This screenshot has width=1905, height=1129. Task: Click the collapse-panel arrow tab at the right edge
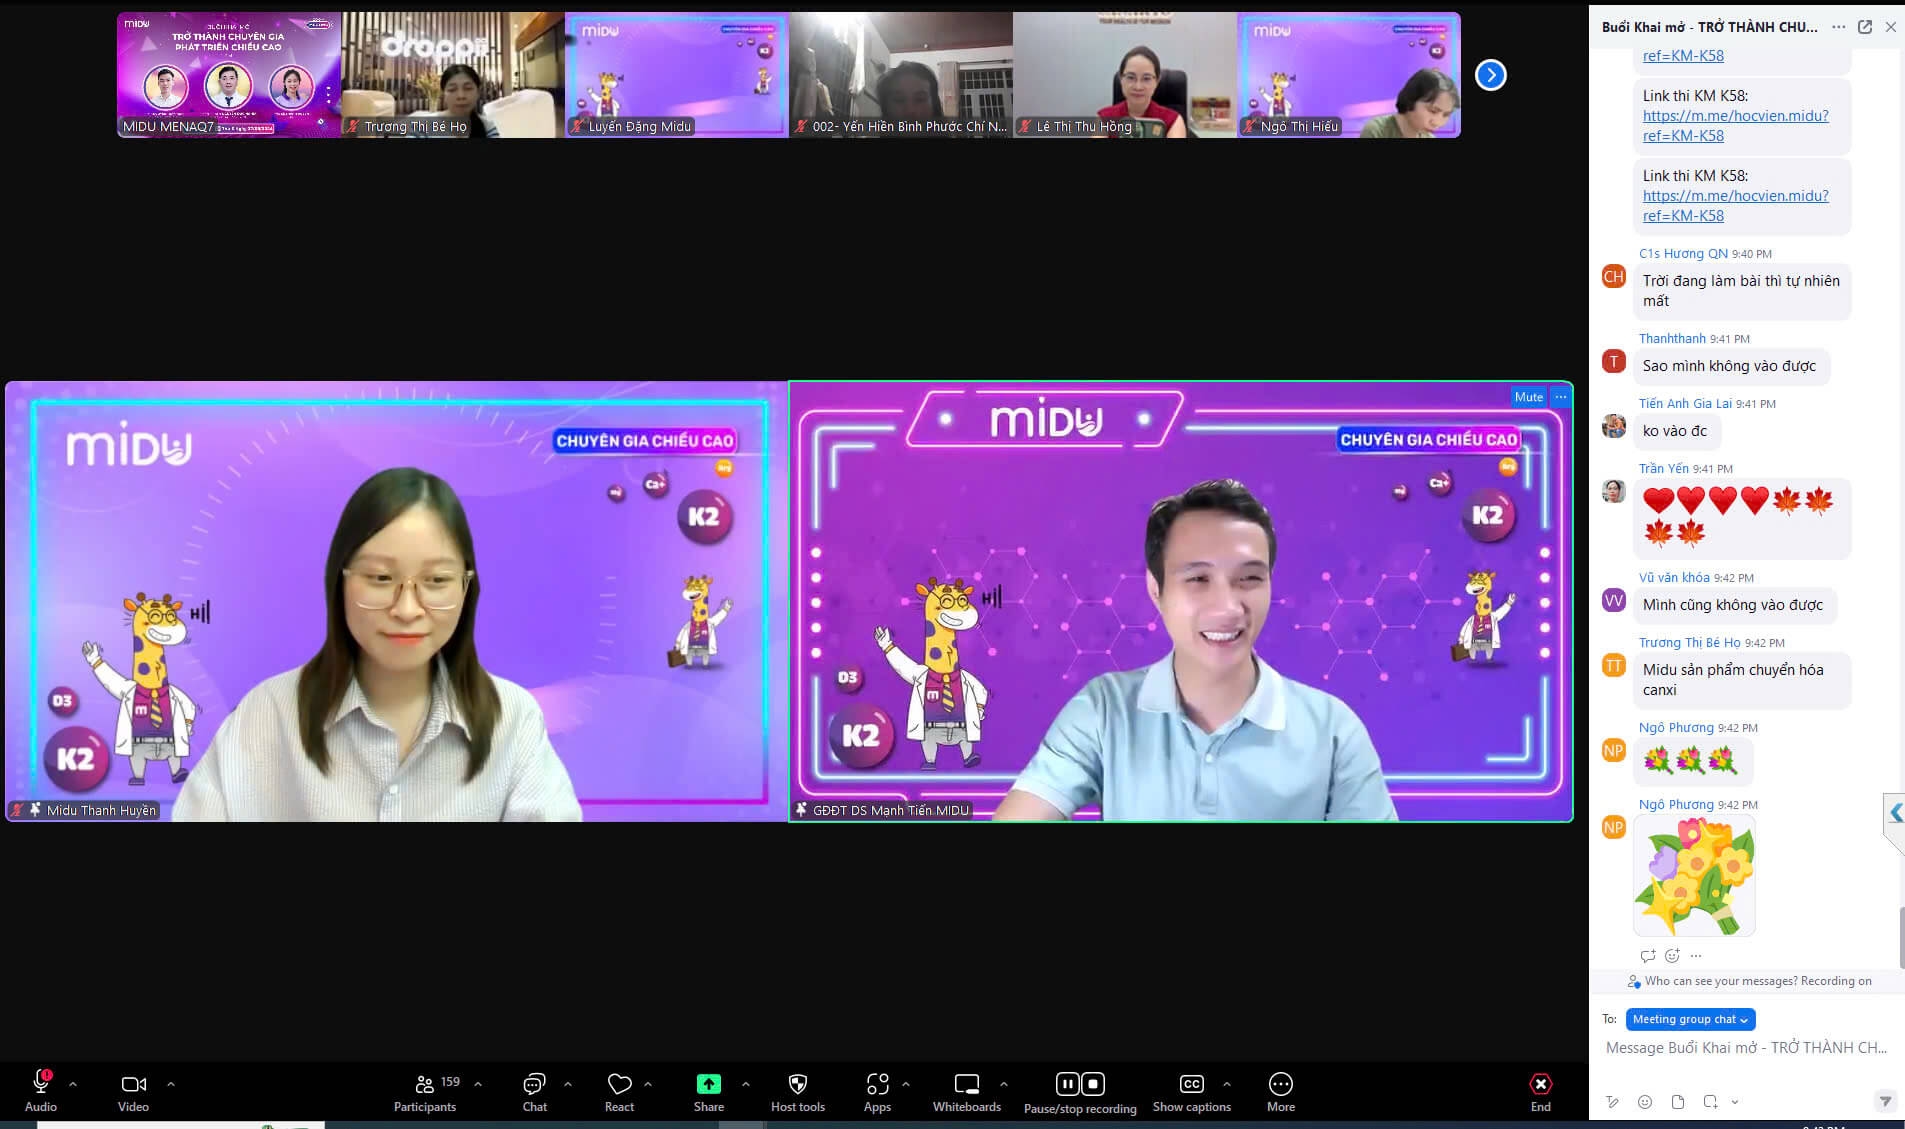(x=1895, y=814)
